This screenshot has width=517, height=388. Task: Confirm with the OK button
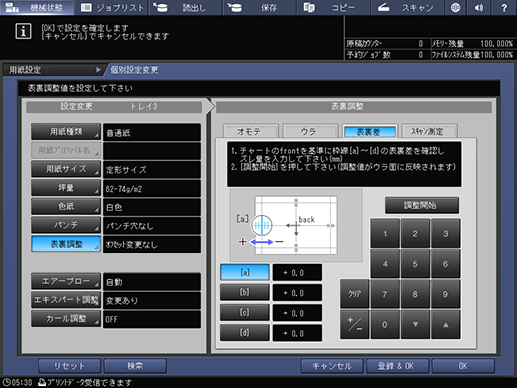point(463,366)
